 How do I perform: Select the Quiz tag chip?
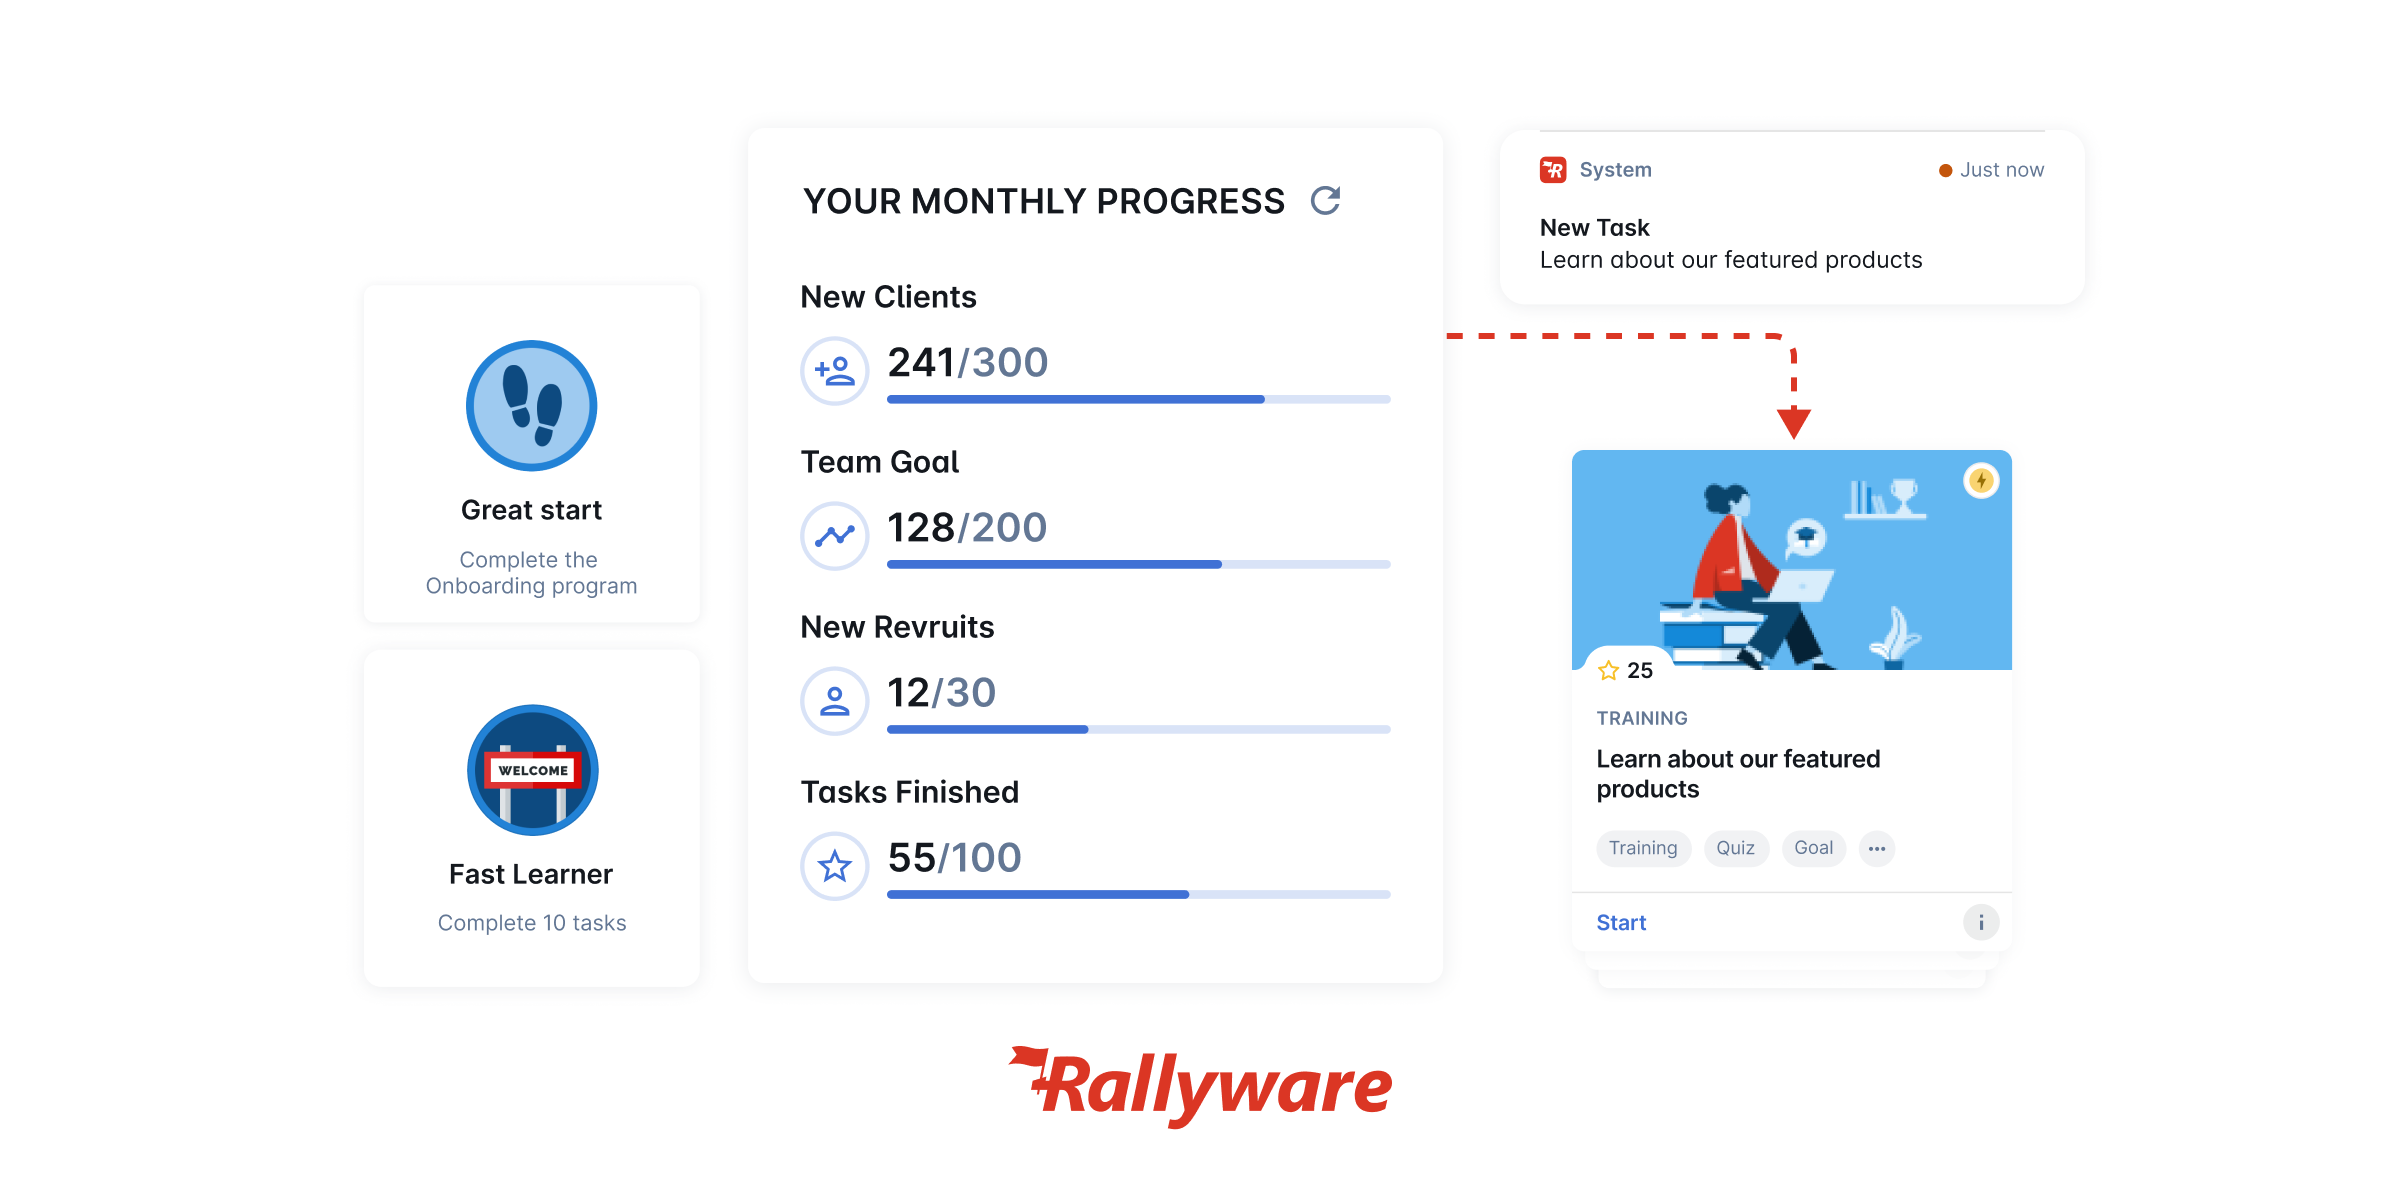[1736, 848]
